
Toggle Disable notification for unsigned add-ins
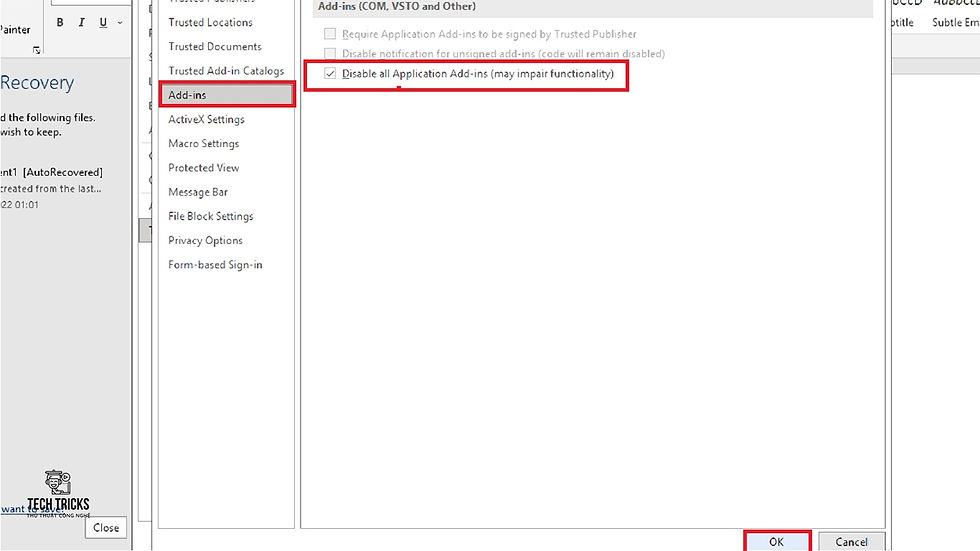coord(330,54)
